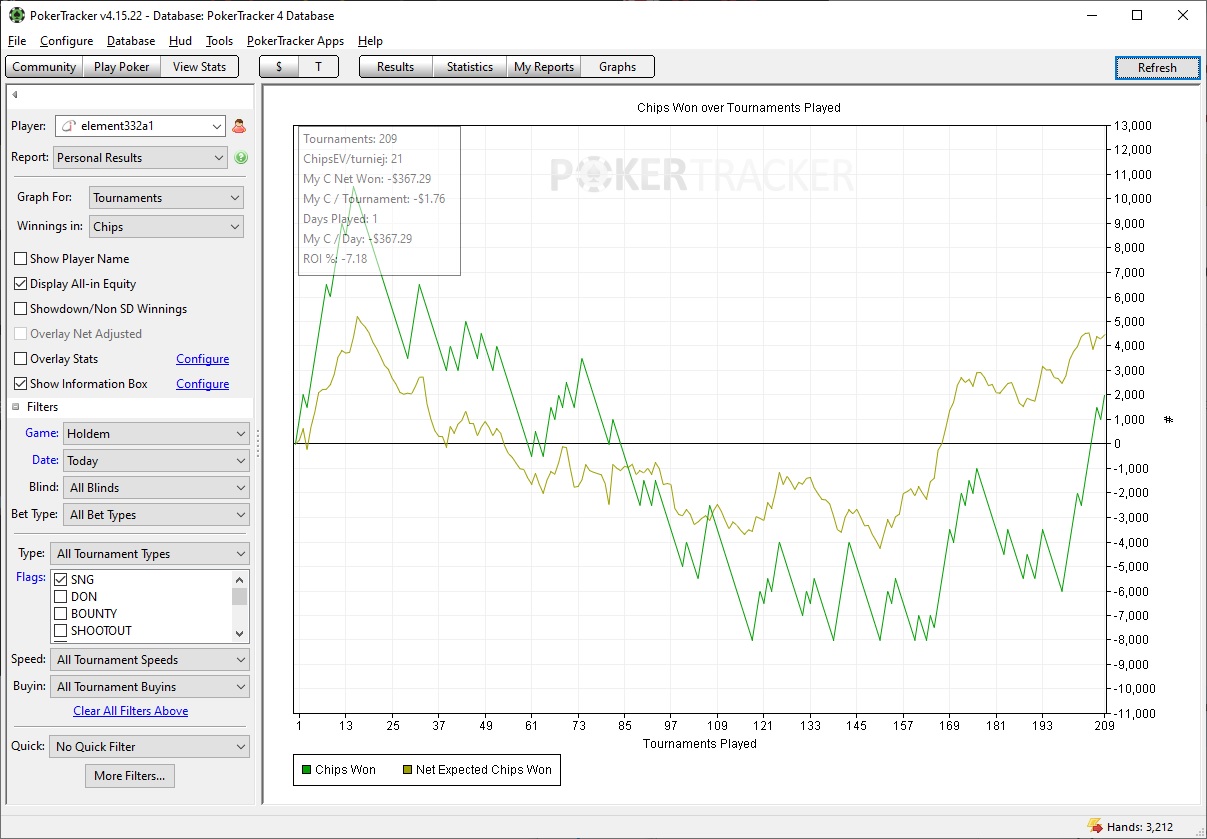The height and width of the screenshot is (839, 1207).
Task: Click the olive Net Expected Chips Won swatch
Action: click(407, 770)
